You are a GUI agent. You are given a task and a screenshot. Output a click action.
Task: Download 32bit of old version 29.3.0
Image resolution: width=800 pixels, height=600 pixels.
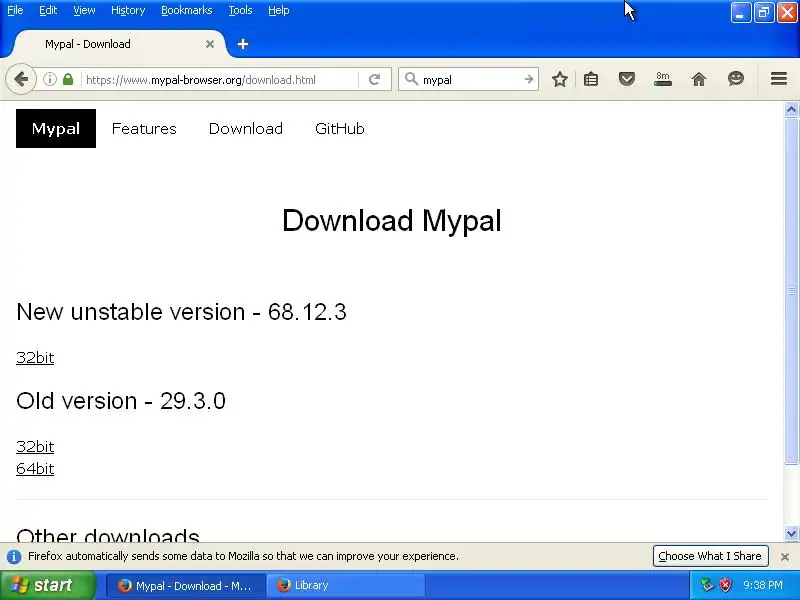pyautogui.click(x=35, y=446)
